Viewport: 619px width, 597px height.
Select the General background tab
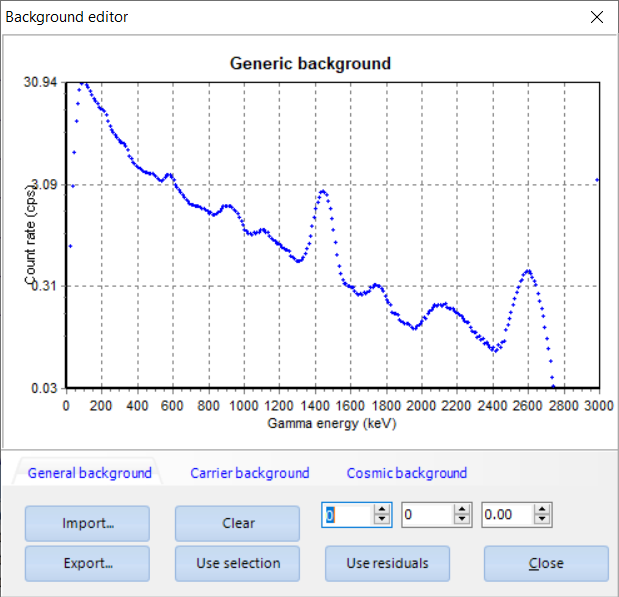point(89,473)
